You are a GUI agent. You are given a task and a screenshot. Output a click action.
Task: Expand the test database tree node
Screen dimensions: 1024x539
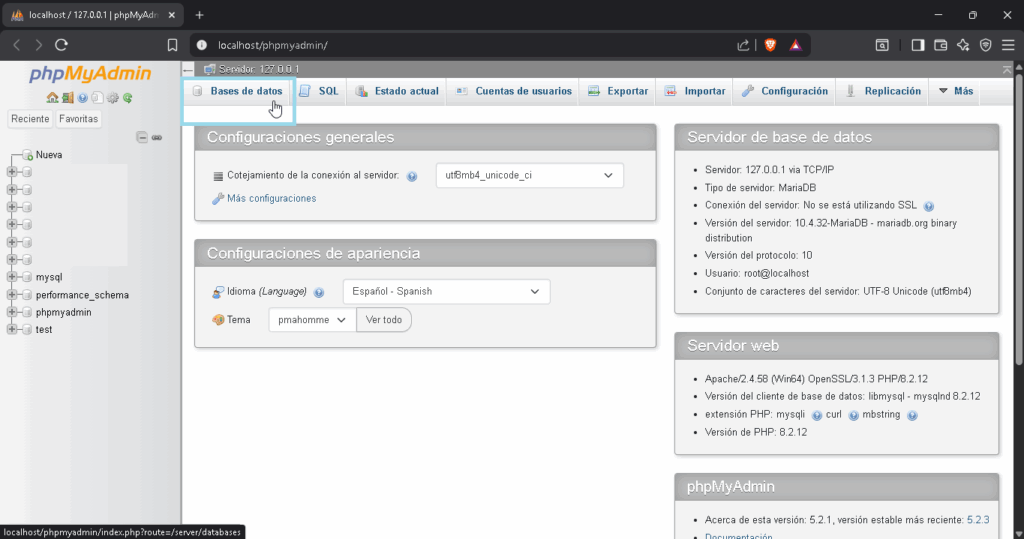pos(12,329)
